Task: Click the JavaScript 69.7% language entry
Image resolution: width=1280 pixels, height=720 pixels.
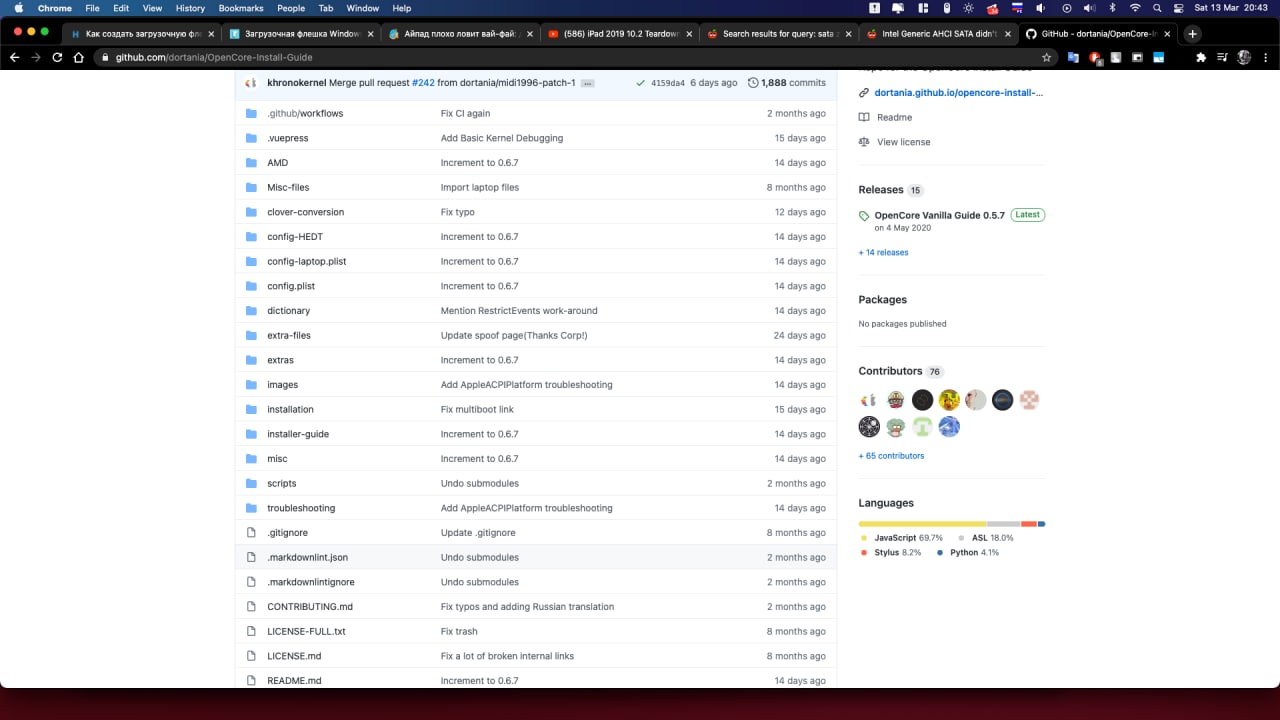Action: 908,538
